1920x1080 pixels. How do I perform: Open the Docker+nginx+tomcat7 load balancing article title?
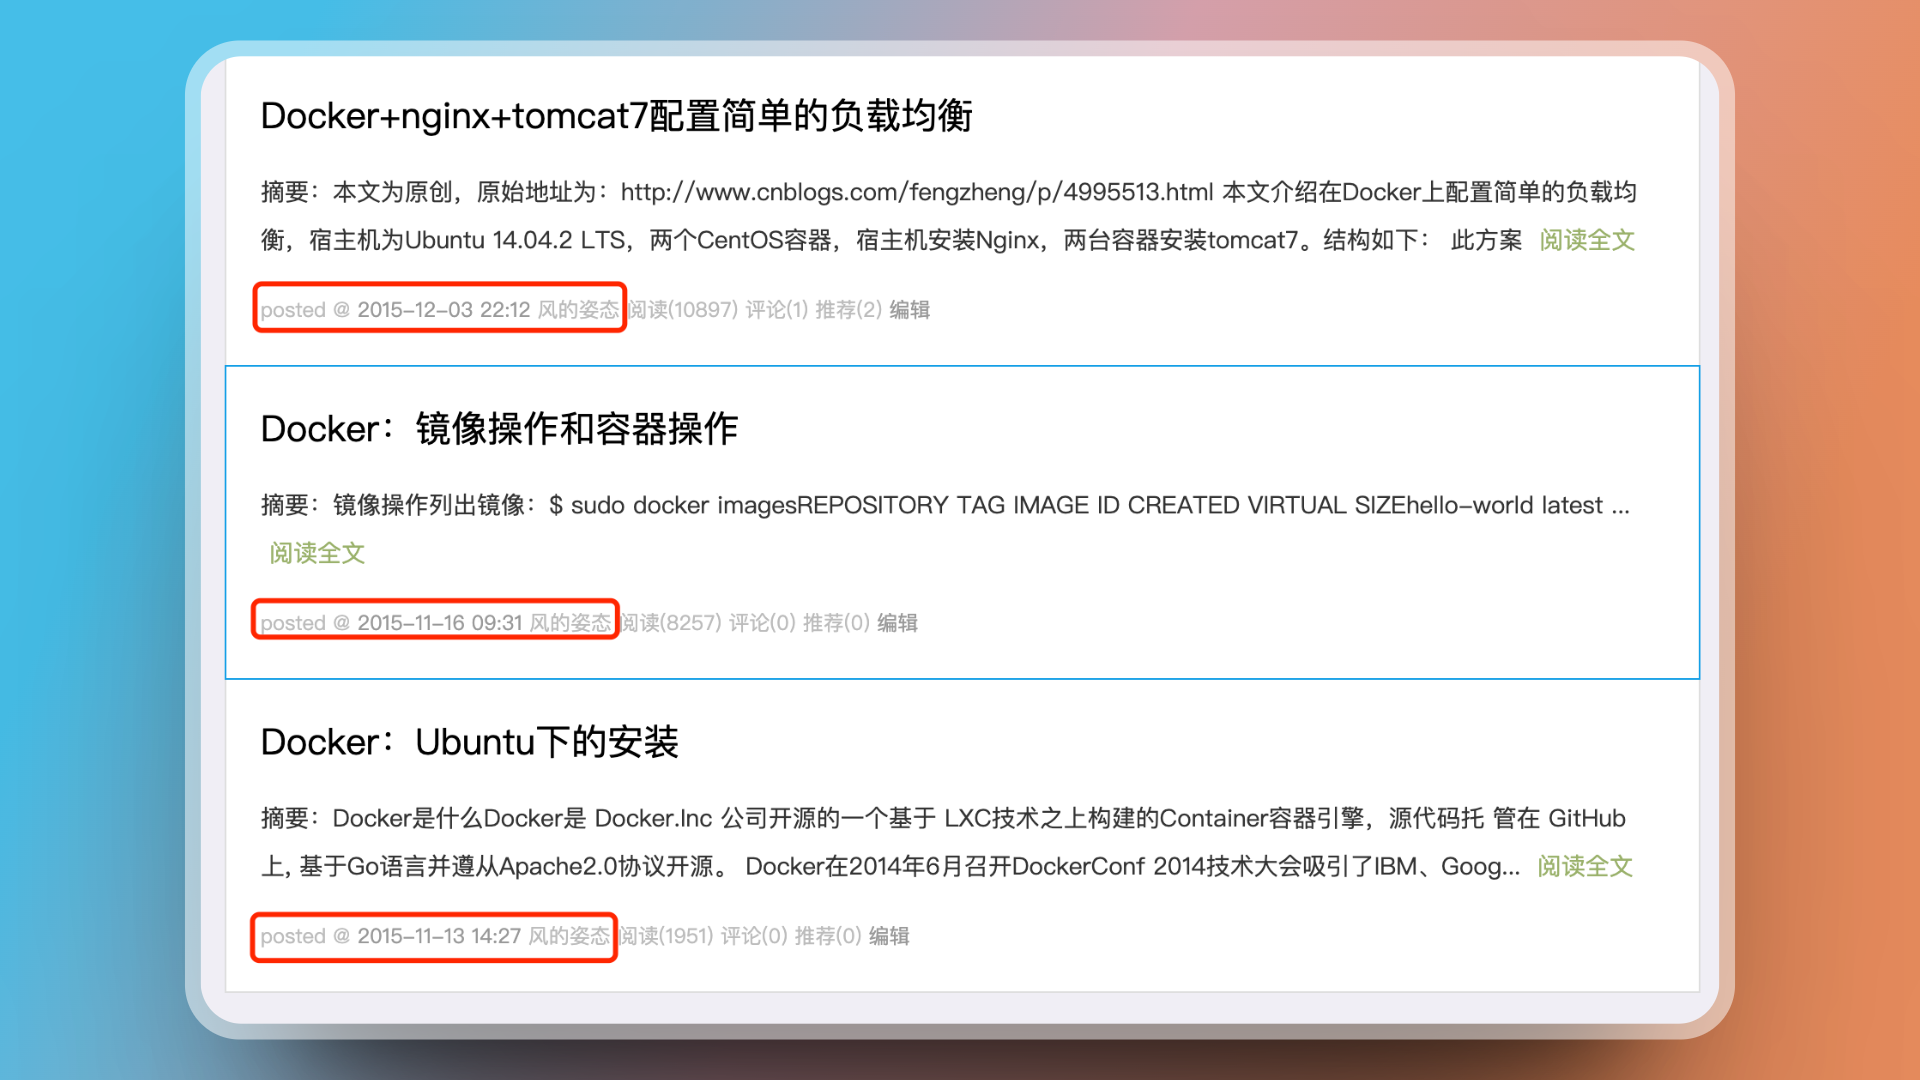pos(616,116)
